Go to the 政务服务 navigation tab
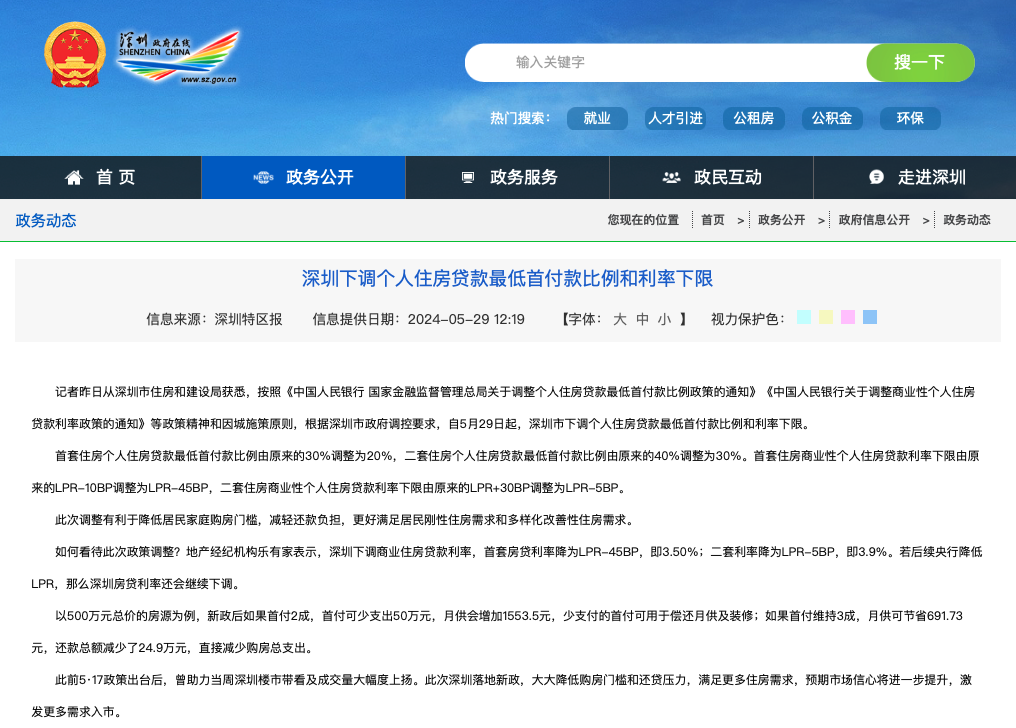 [x=507, y=177]
